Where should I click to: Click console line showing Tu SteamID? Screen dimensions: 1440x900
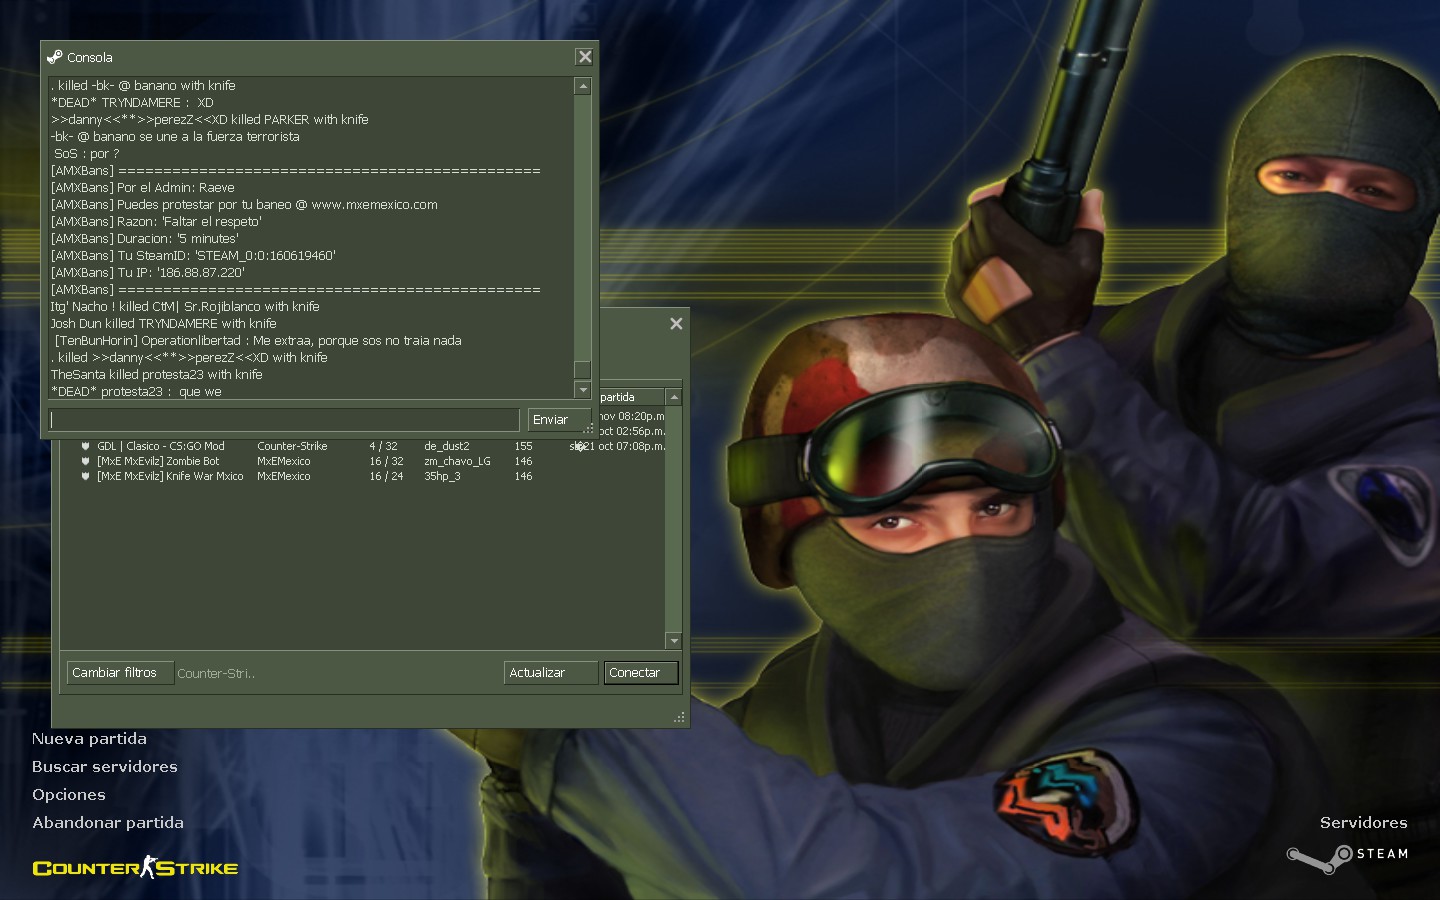pos(193,255)
